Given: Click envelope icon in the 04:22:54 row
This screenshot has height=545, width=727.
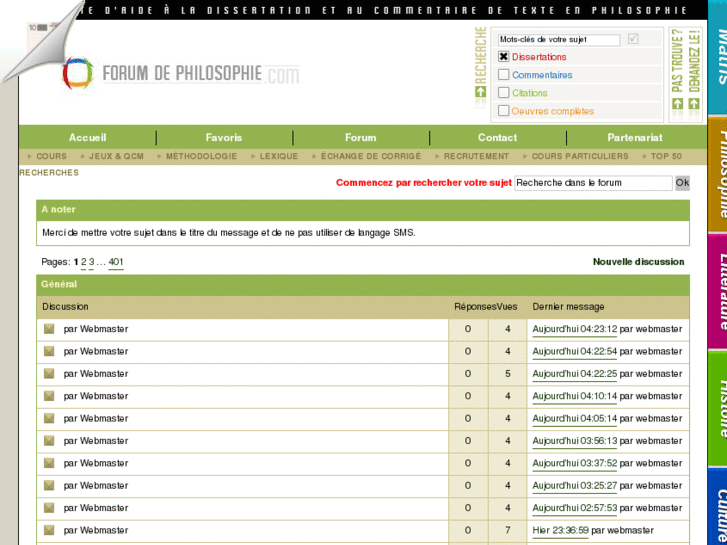Looking at the screenshot, I should pyautogui.click(x=49, y=351).
